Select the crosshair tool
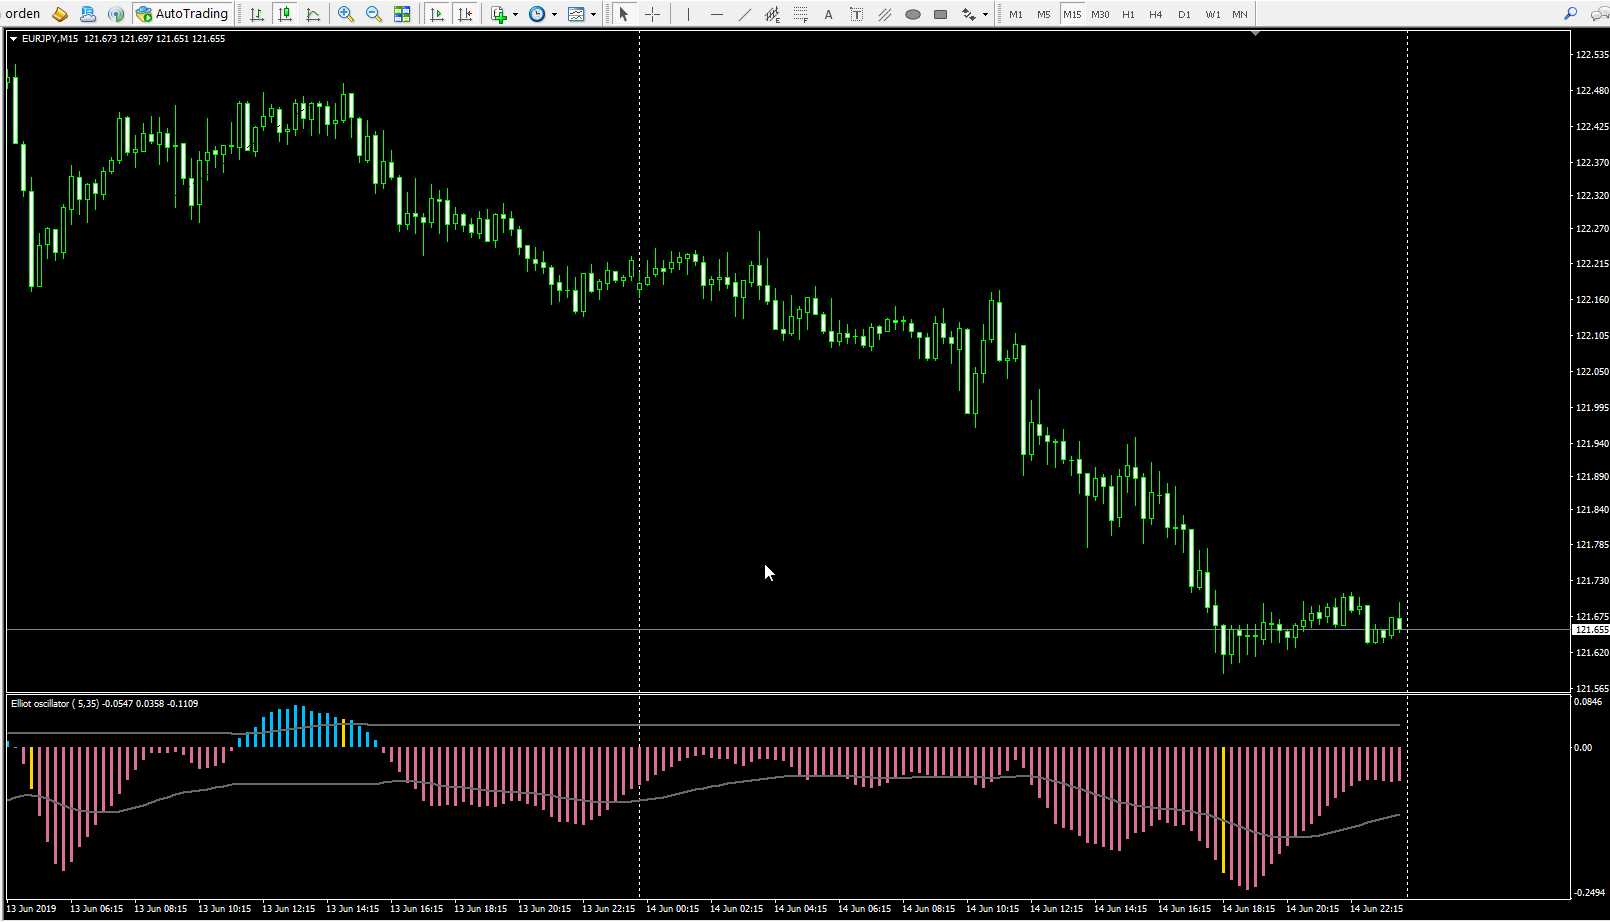This screenshot has width=1610, height=922. 652,14
